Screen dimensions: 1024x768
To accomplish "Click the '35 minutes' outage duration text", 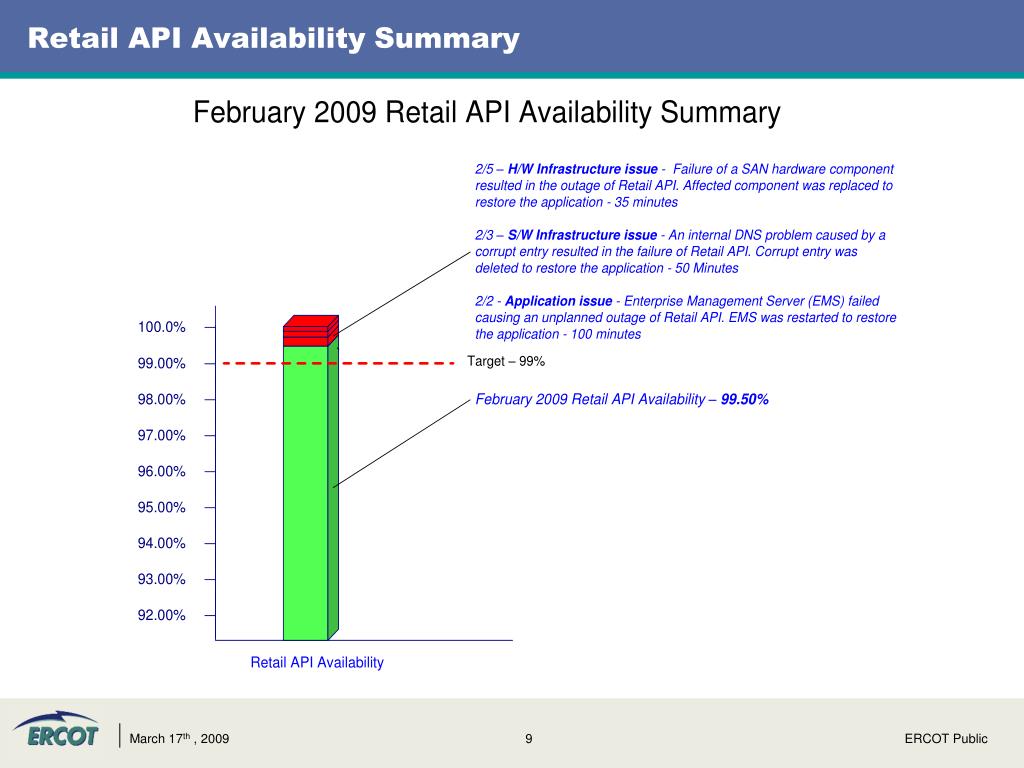I will pyautogui.click(x=646, y=202).
